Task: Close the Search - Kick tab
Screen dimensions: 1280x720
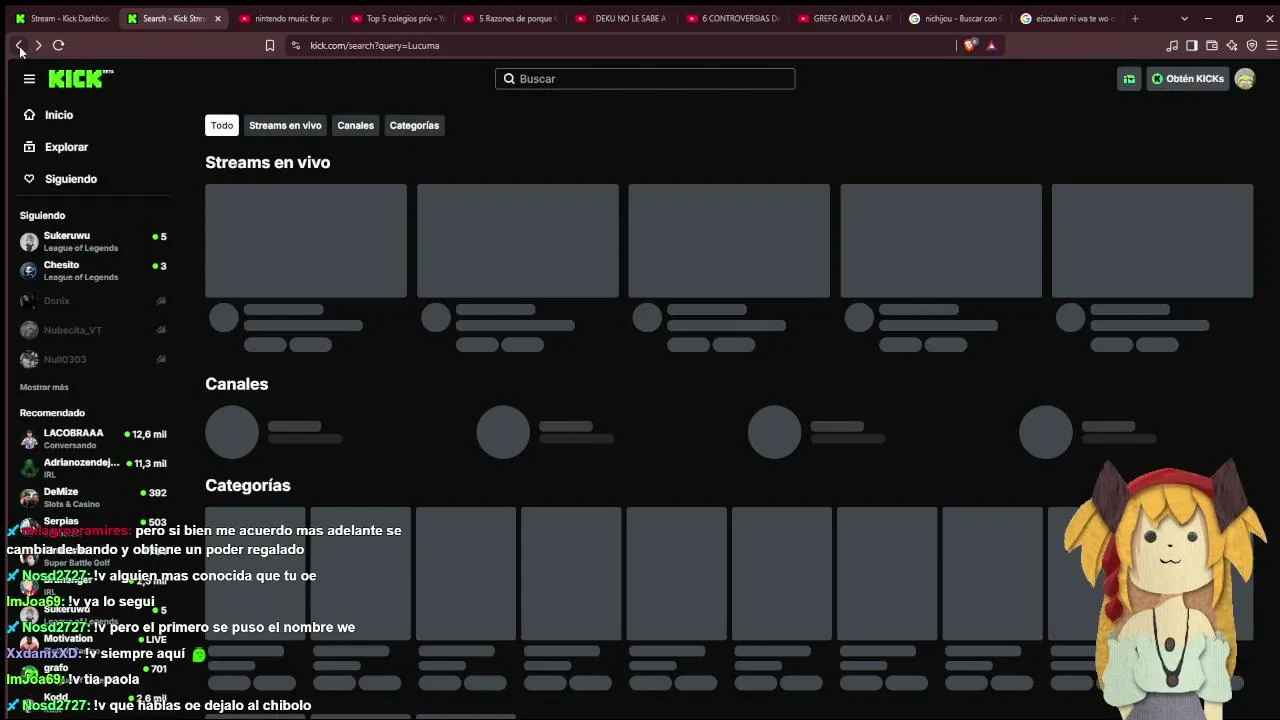Action: pyautogui.click(x=217, y=18)
